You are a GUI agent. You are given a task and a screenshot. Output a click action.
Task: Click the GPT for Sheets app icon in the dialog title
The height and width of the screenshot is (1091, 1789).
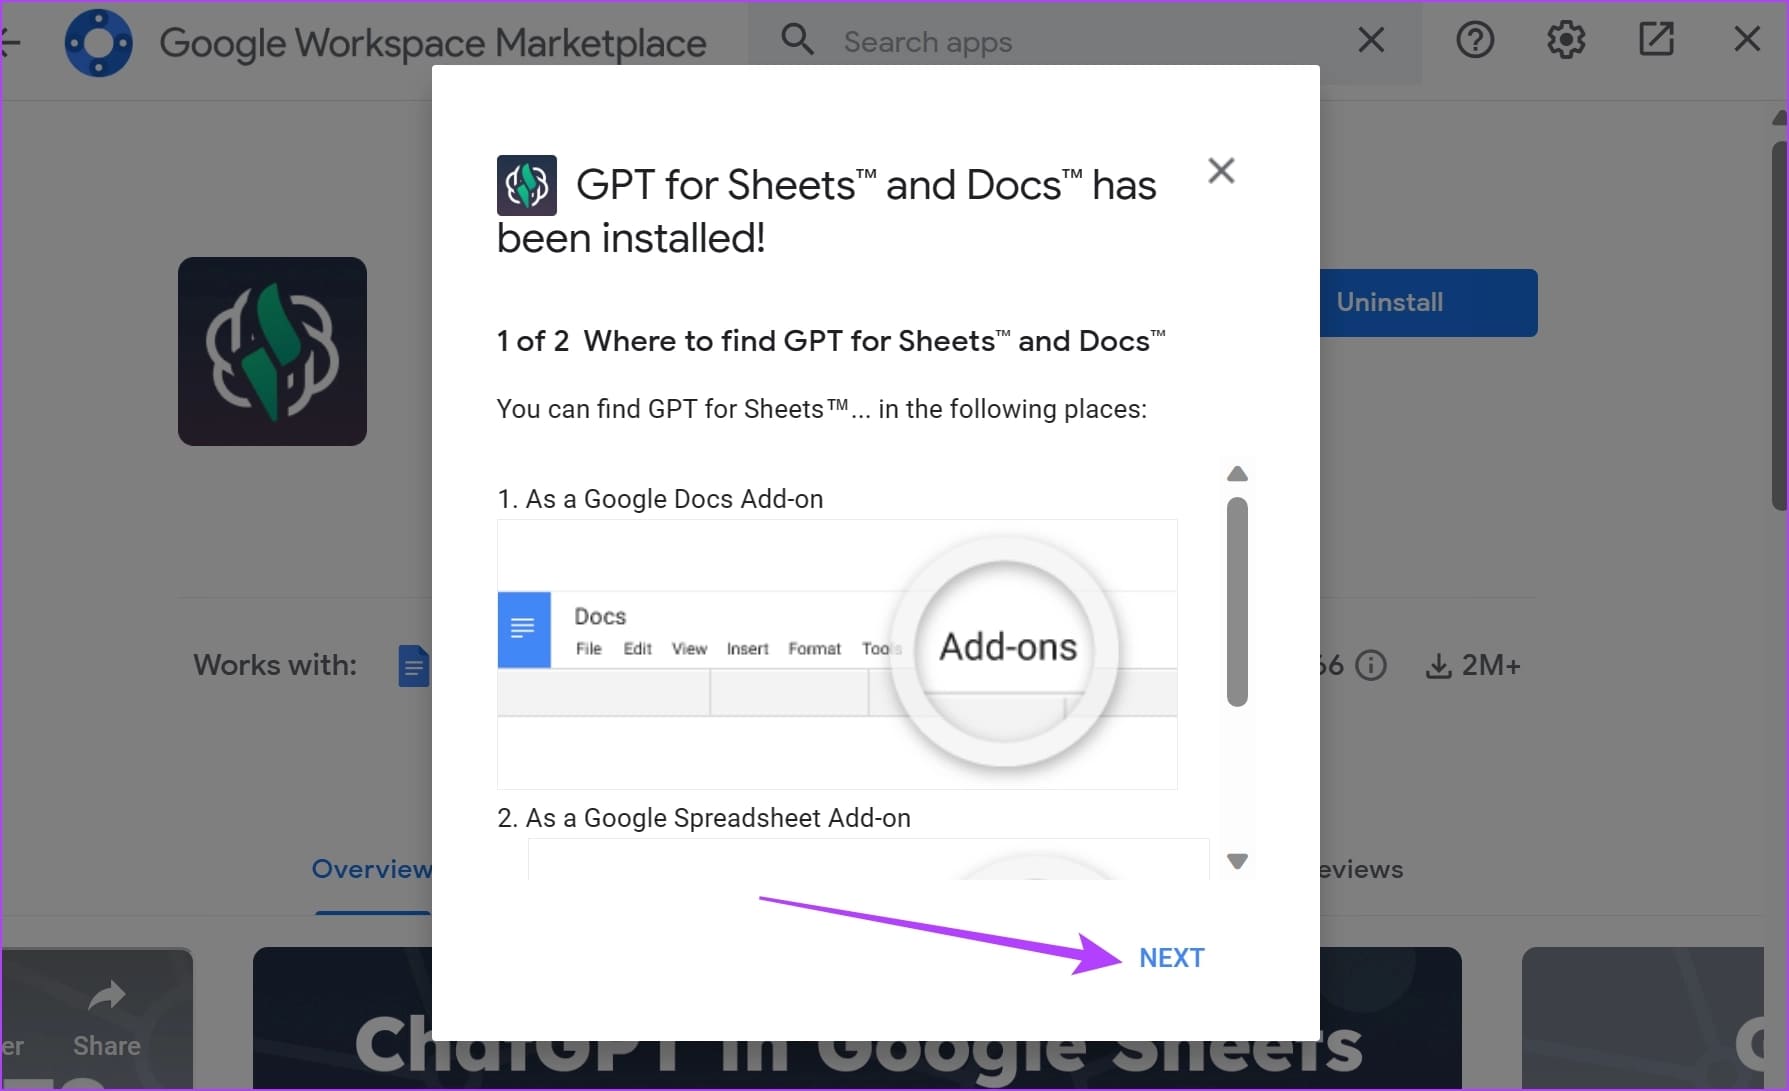point(527,185)
